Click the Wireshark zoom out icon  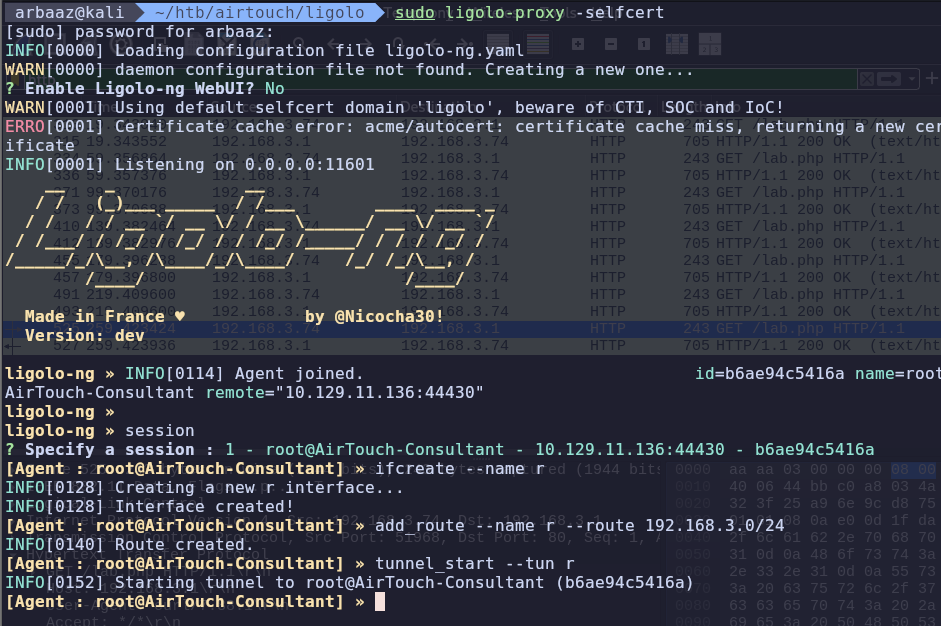[610, 44]
